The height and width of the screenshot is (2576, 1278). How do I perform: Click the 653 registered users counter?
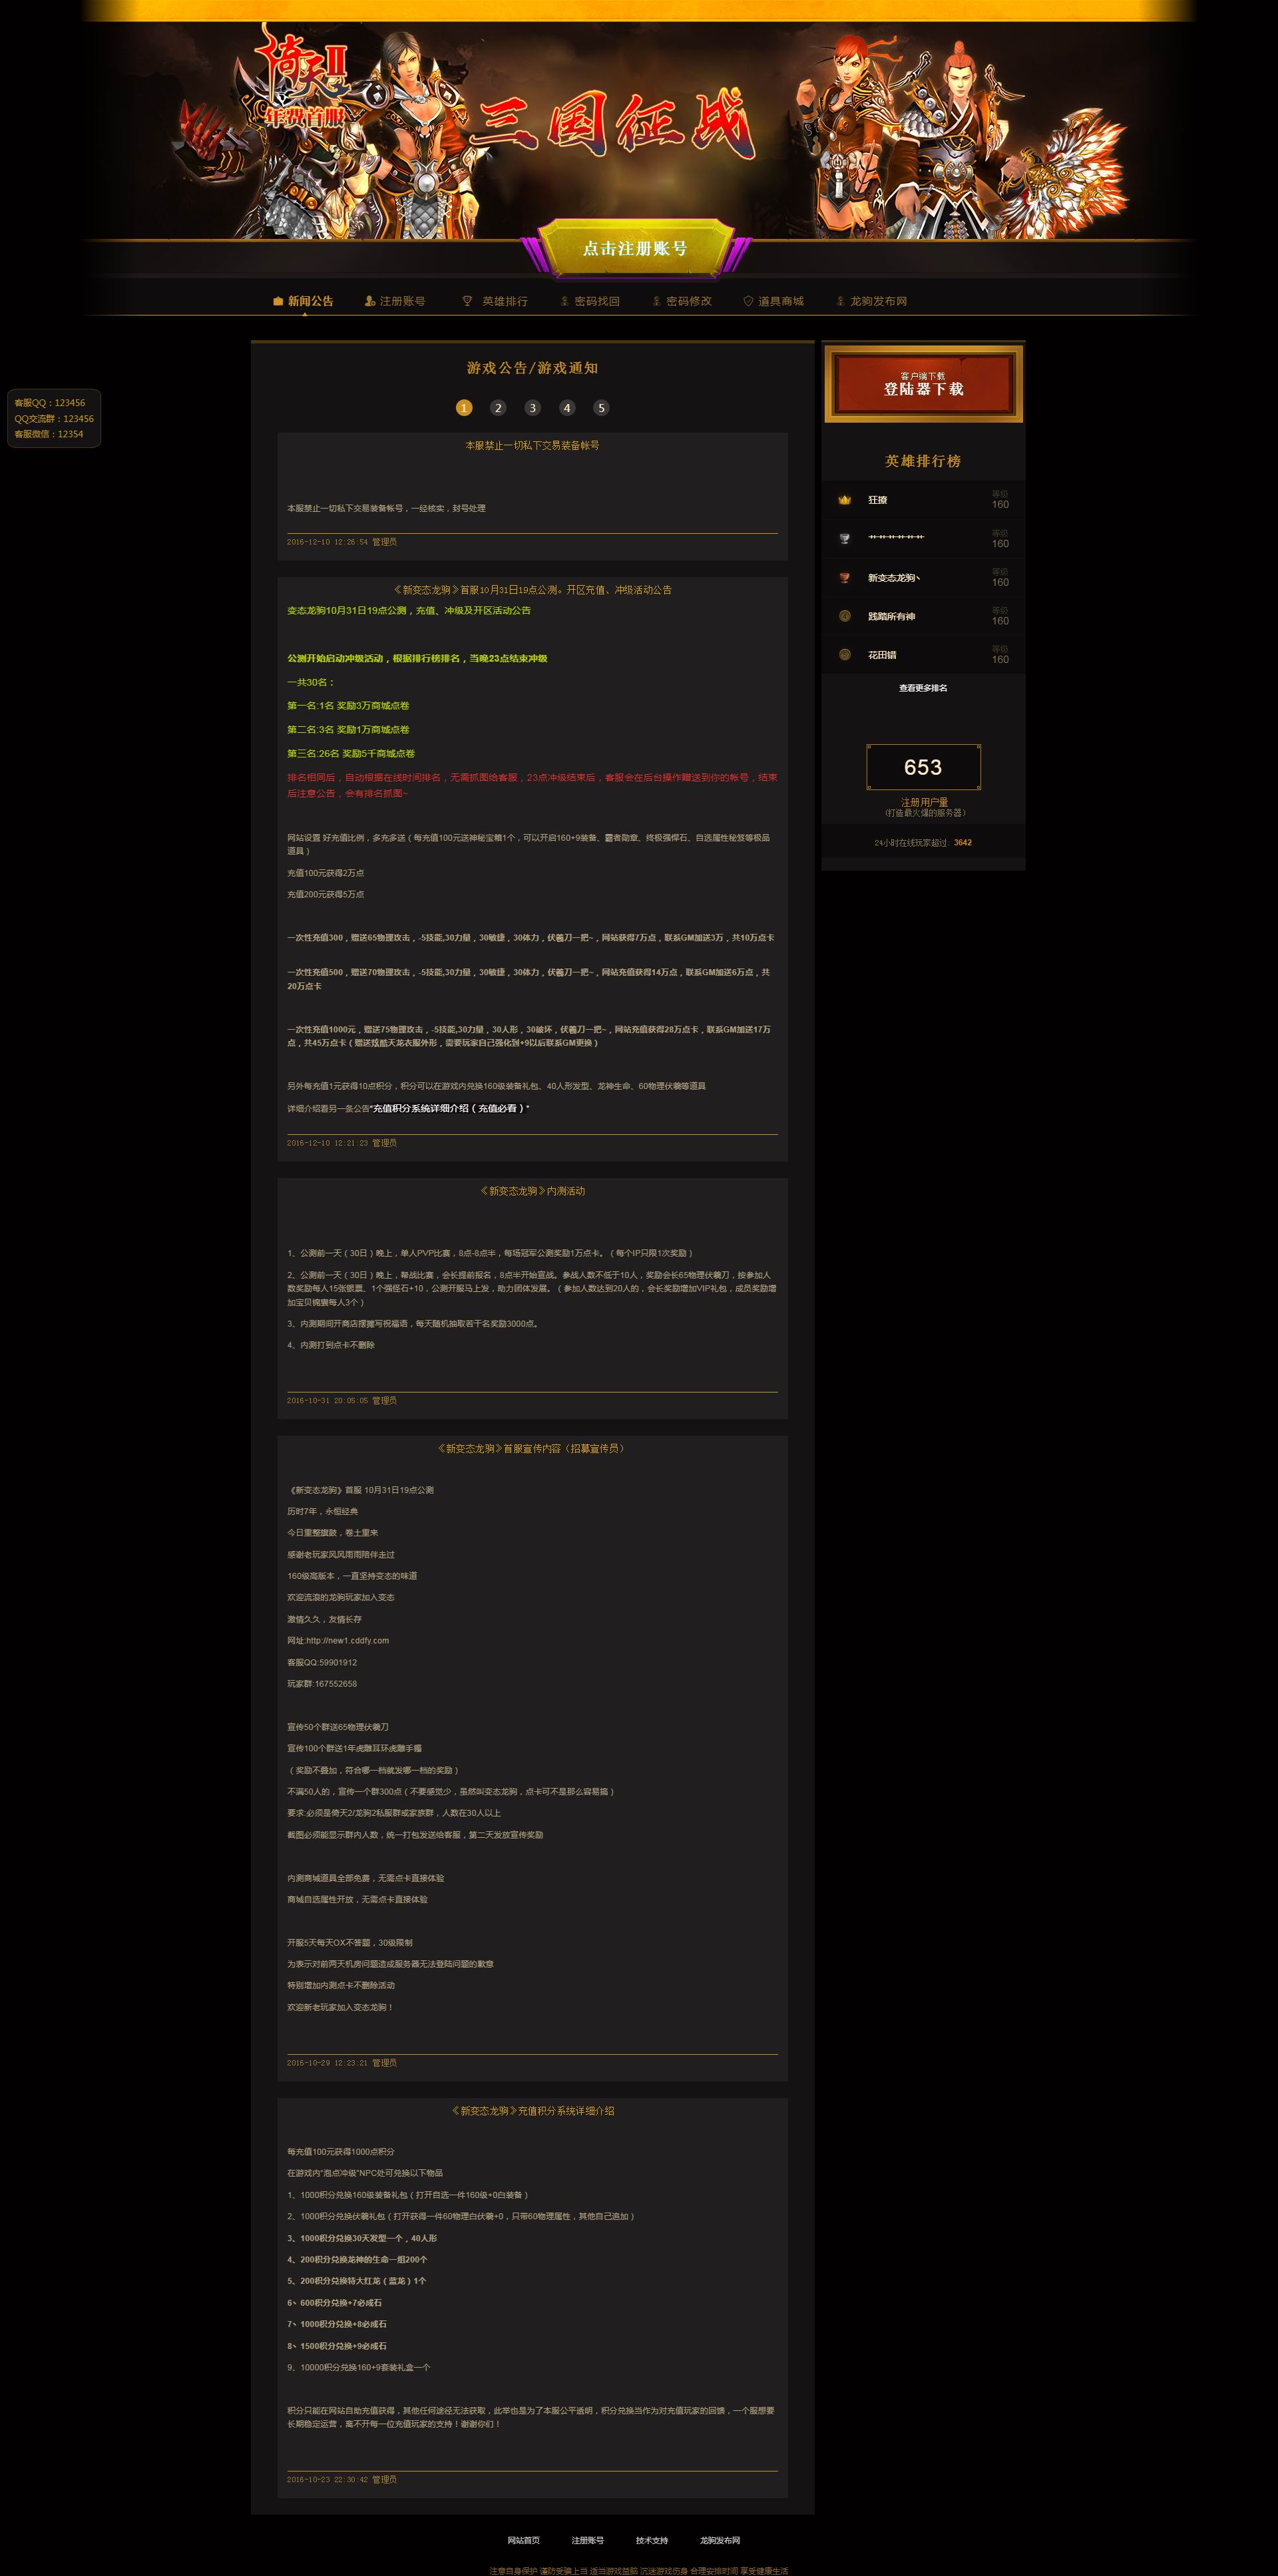pos(923,767)
